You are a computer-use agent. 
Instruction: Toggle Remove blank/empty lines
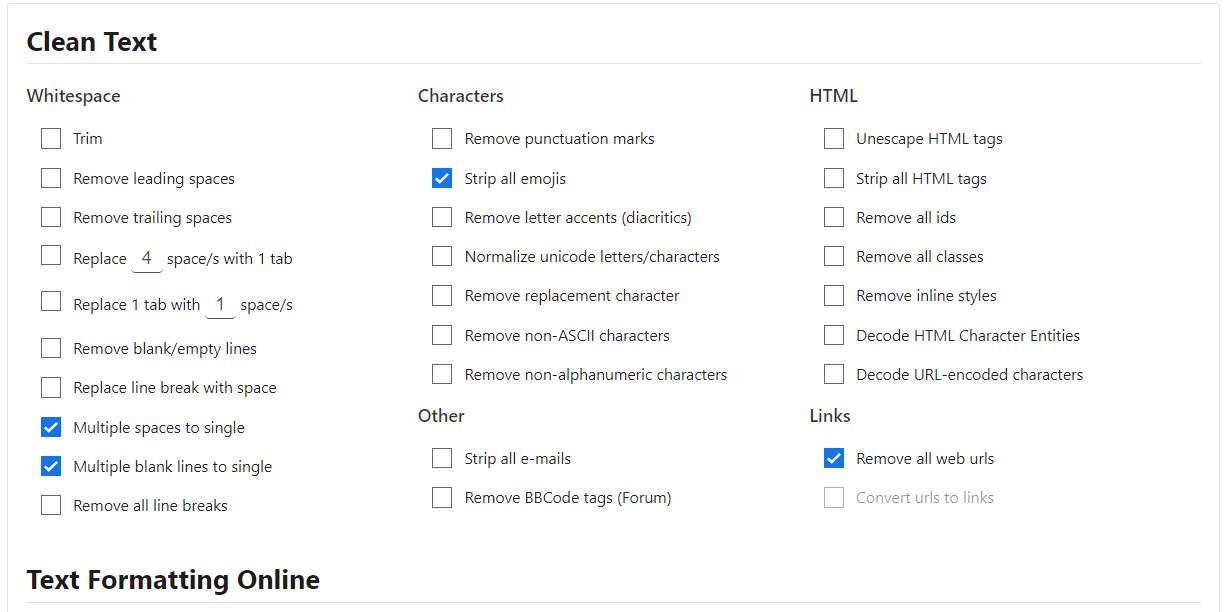pos(51,348)
